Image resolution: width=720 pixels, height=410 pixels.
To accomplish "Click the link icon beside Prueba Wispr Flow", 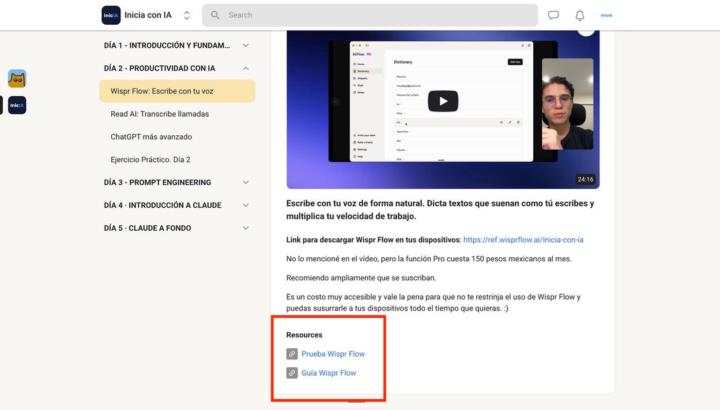I will pyautogui.click(x=292, y=354).
